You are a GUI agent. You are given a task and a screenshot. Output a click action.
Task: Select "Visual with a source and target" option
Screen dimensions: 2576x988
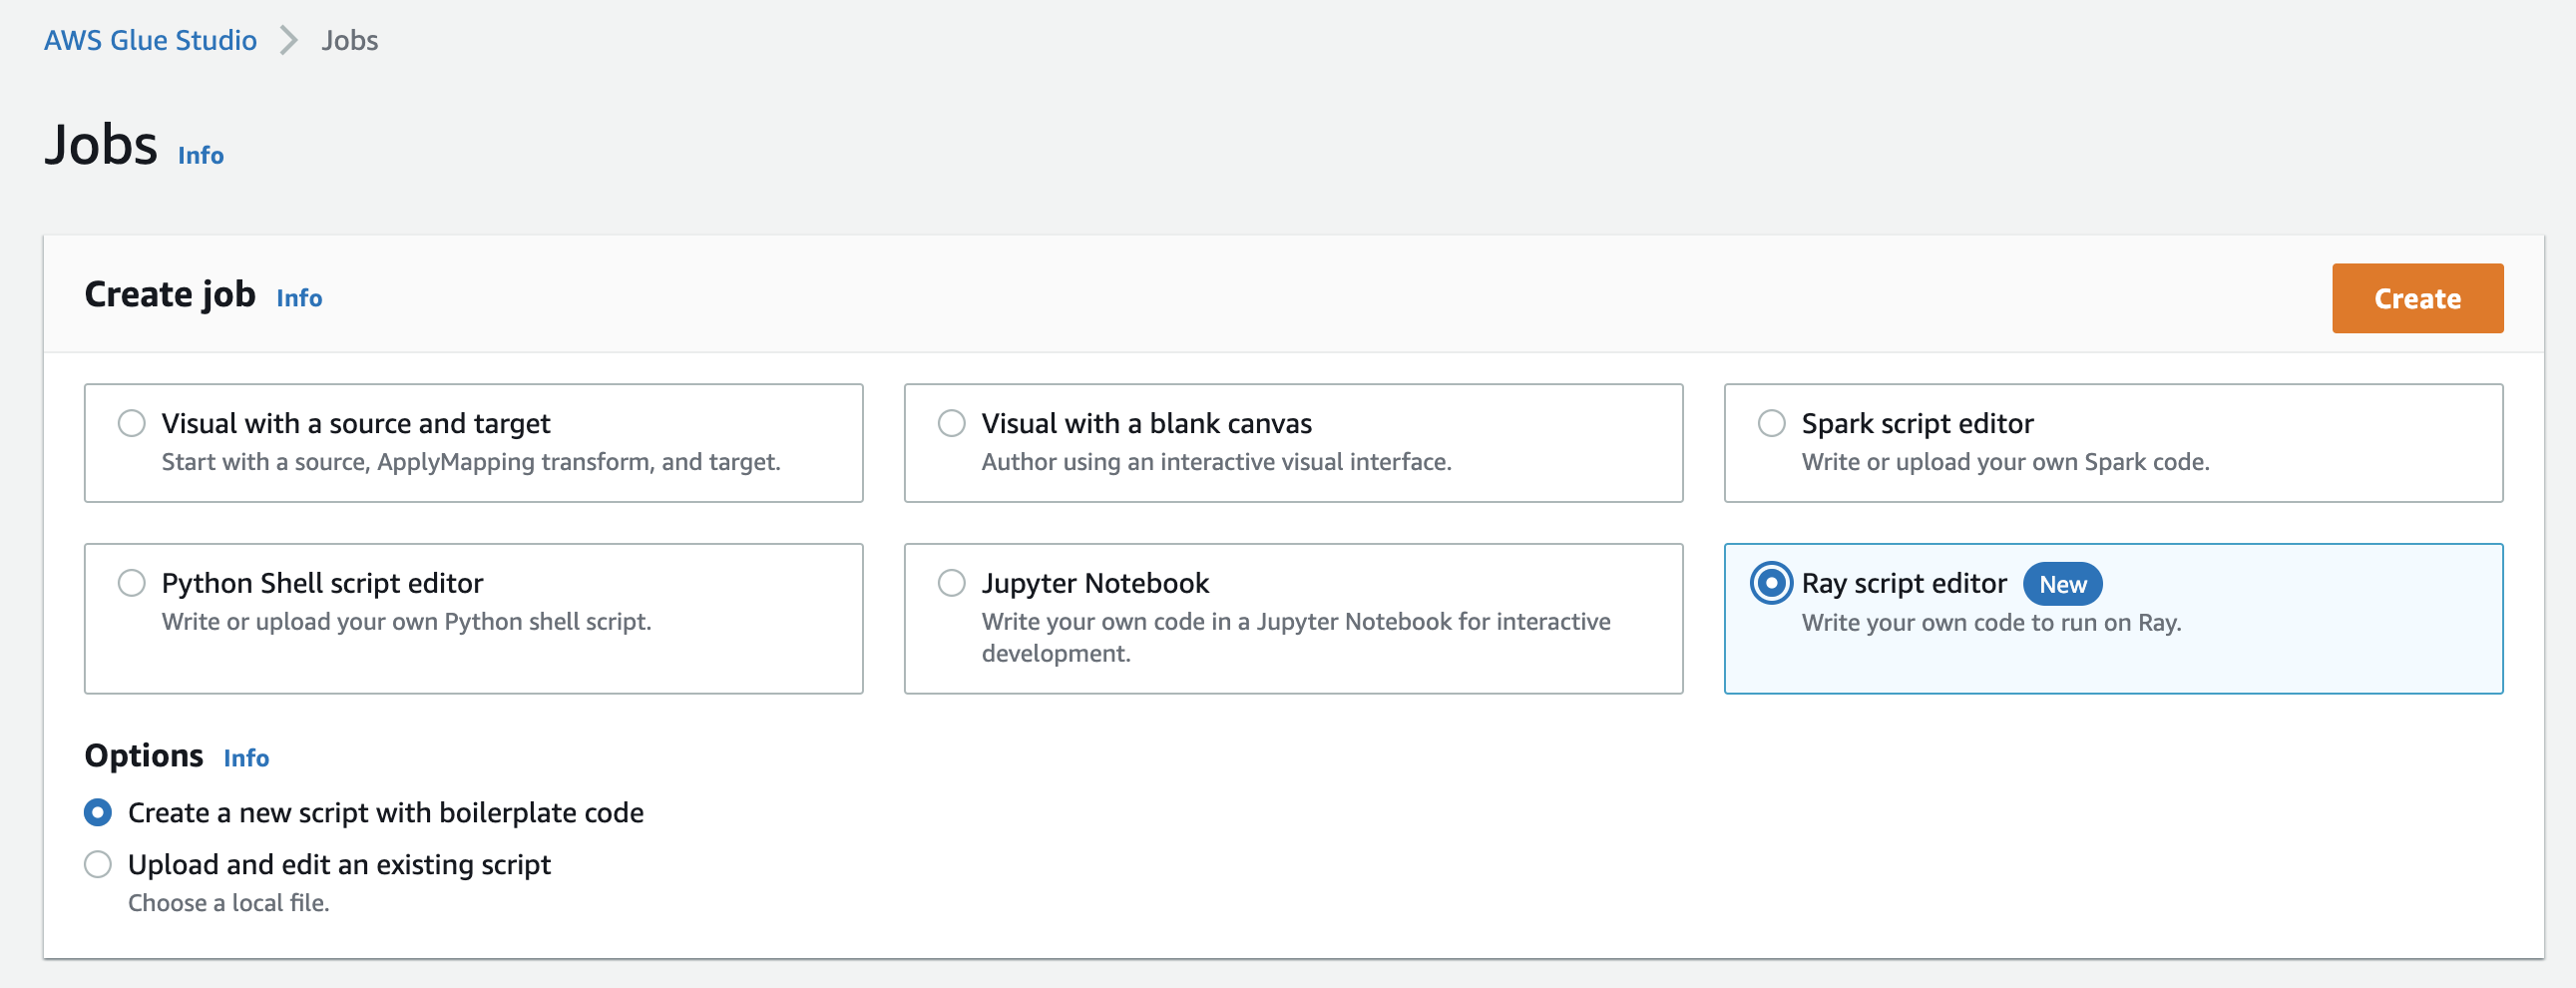133,424
